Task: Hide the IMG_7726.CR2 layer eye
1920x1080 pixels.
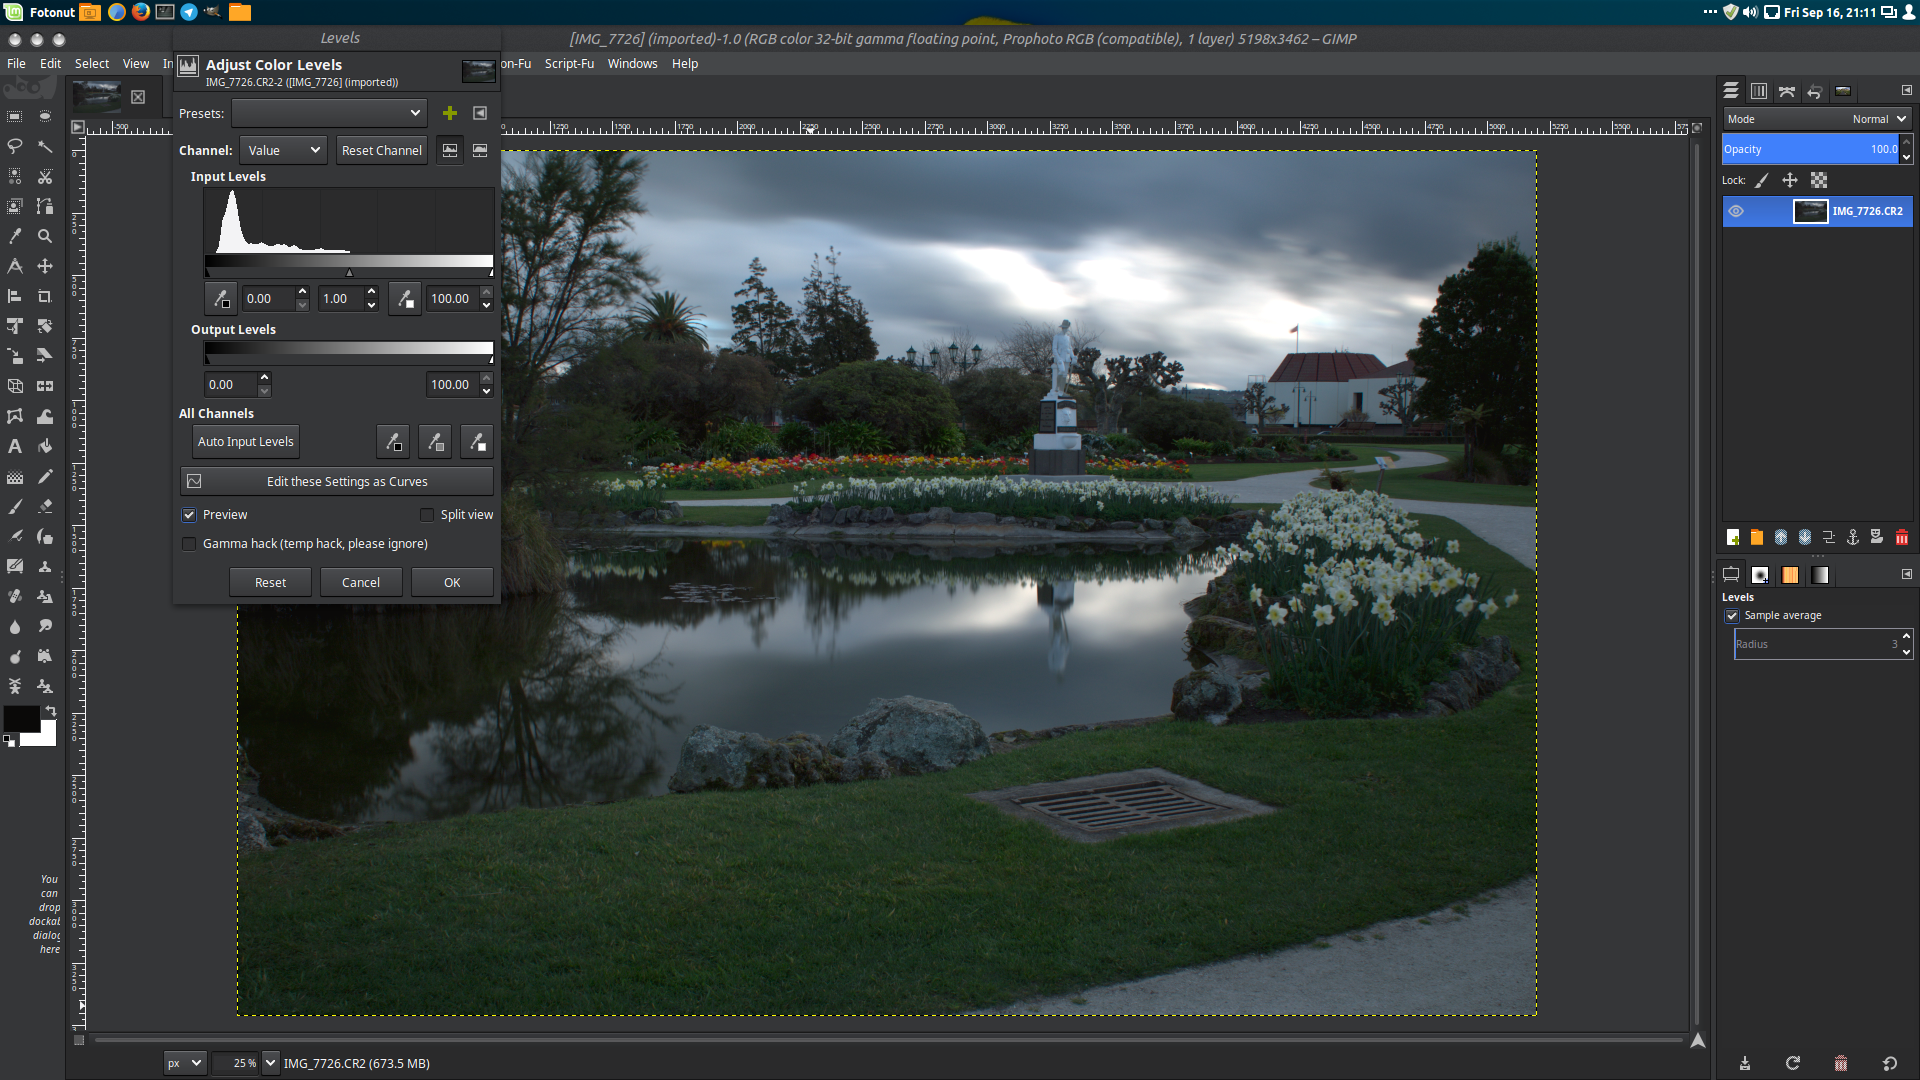Action: point(1736,211)
